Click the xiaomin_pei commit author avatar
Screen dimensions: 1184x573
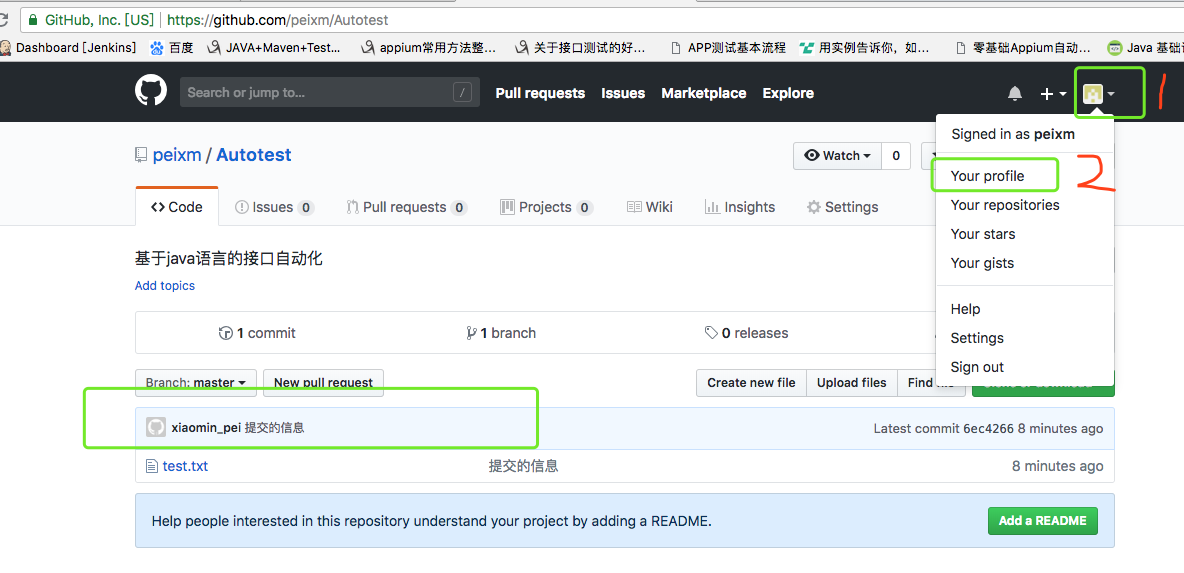(155, 427)
